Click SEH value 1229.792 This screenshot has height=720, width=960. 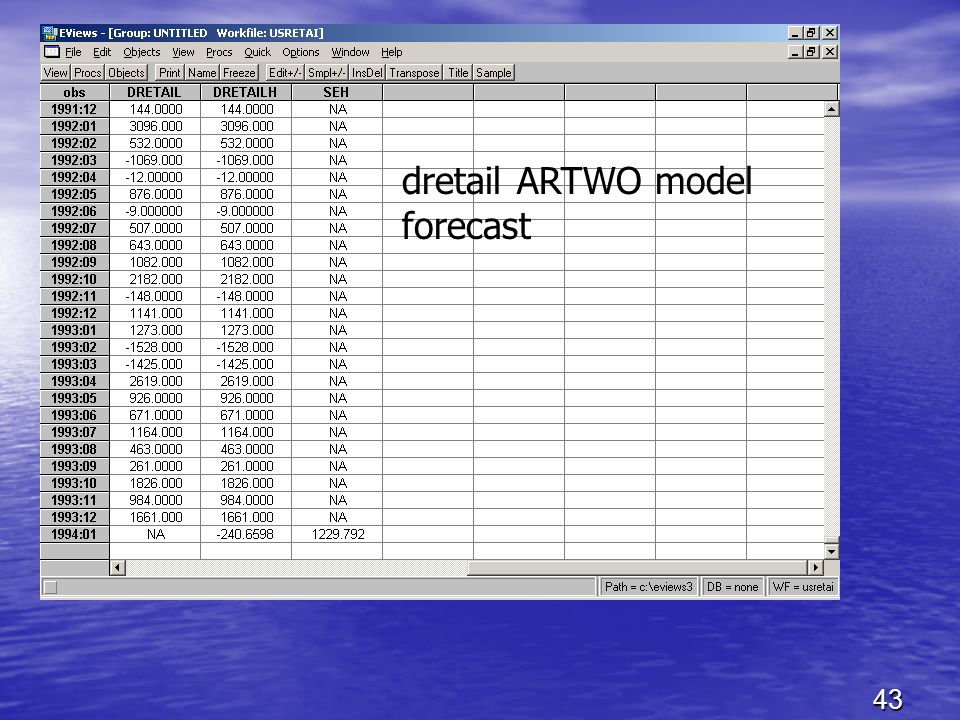(337, 534)
